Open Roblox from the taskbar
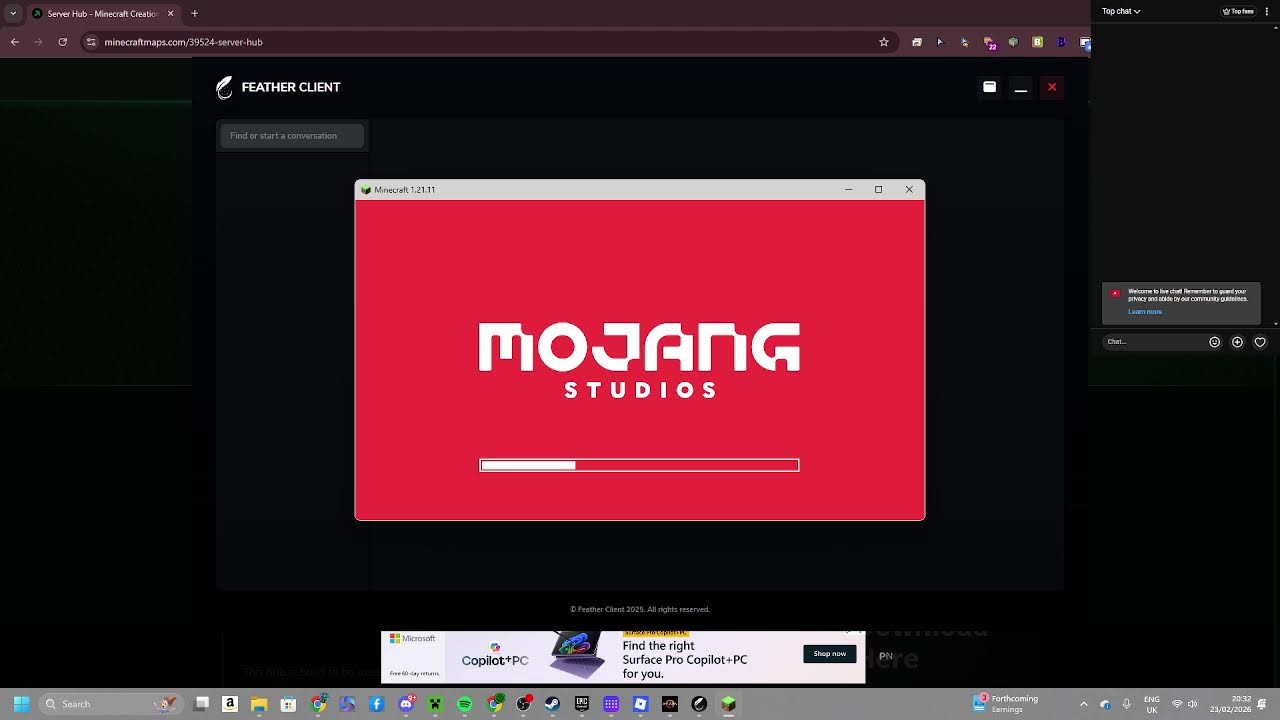Image resolution: width=1280 pixels, height=720 pixels. click(x=641, y=704)
